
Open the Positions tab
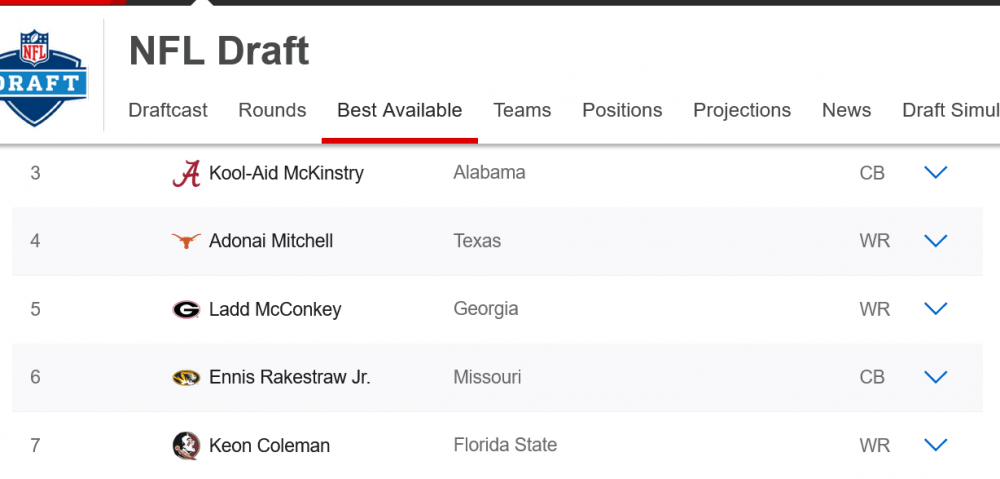622,110
